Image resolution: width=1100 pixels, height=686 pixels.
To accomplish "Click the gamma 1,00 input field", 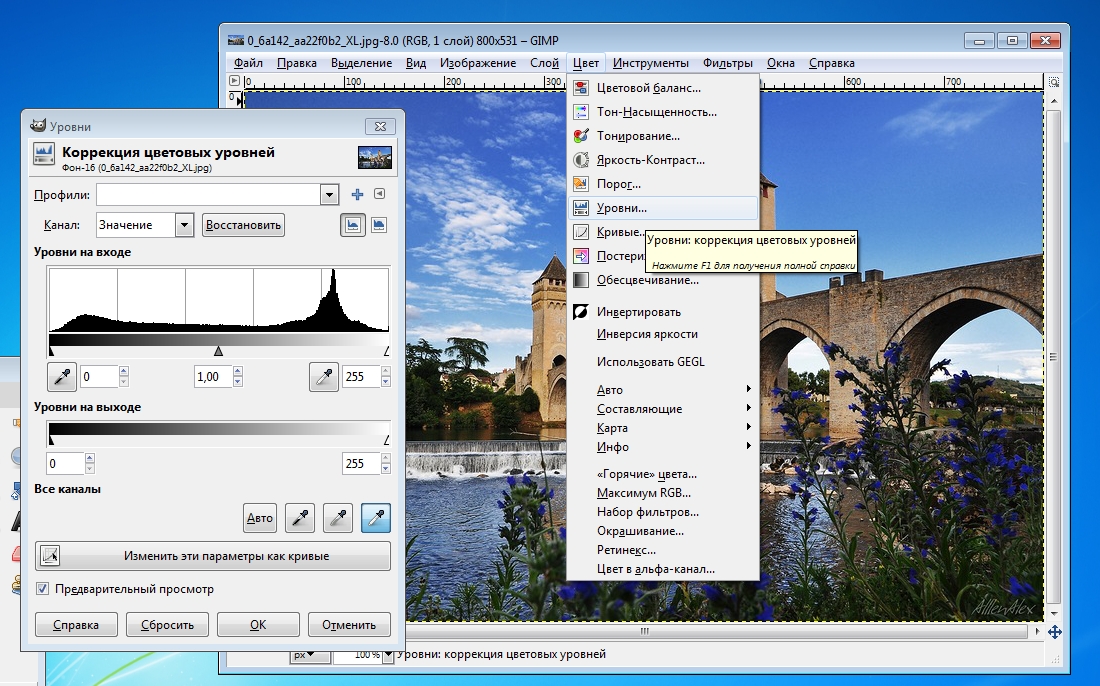I will (x=210, y=377).
